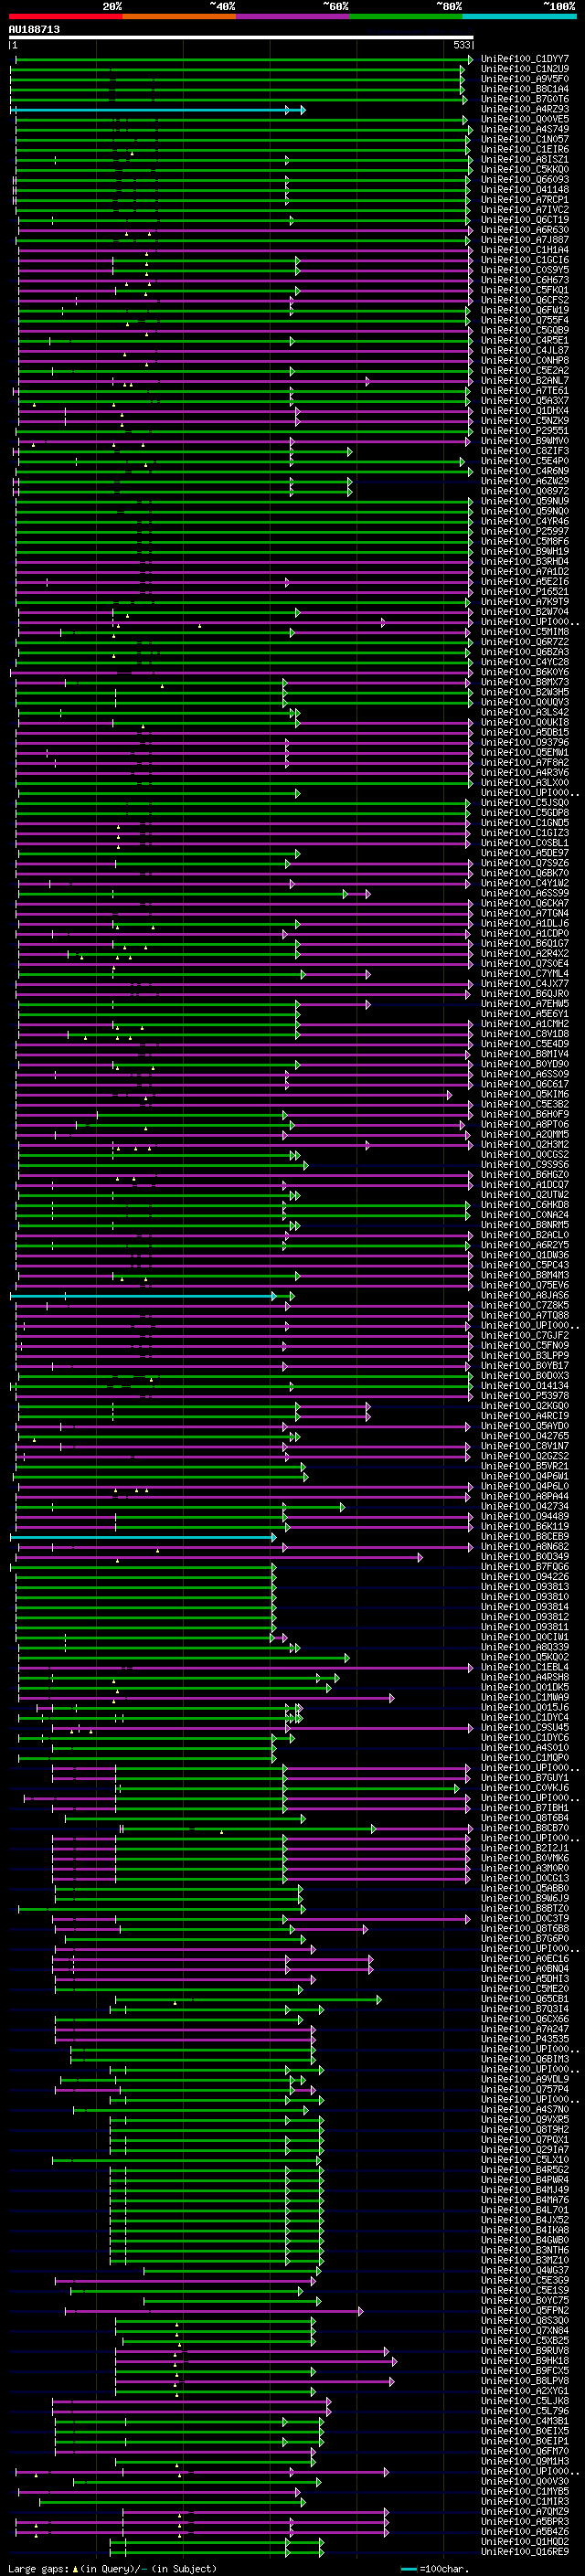The image size is (585, 2576).
Task: Select the AU188713 query name
Action: [34, 30]
